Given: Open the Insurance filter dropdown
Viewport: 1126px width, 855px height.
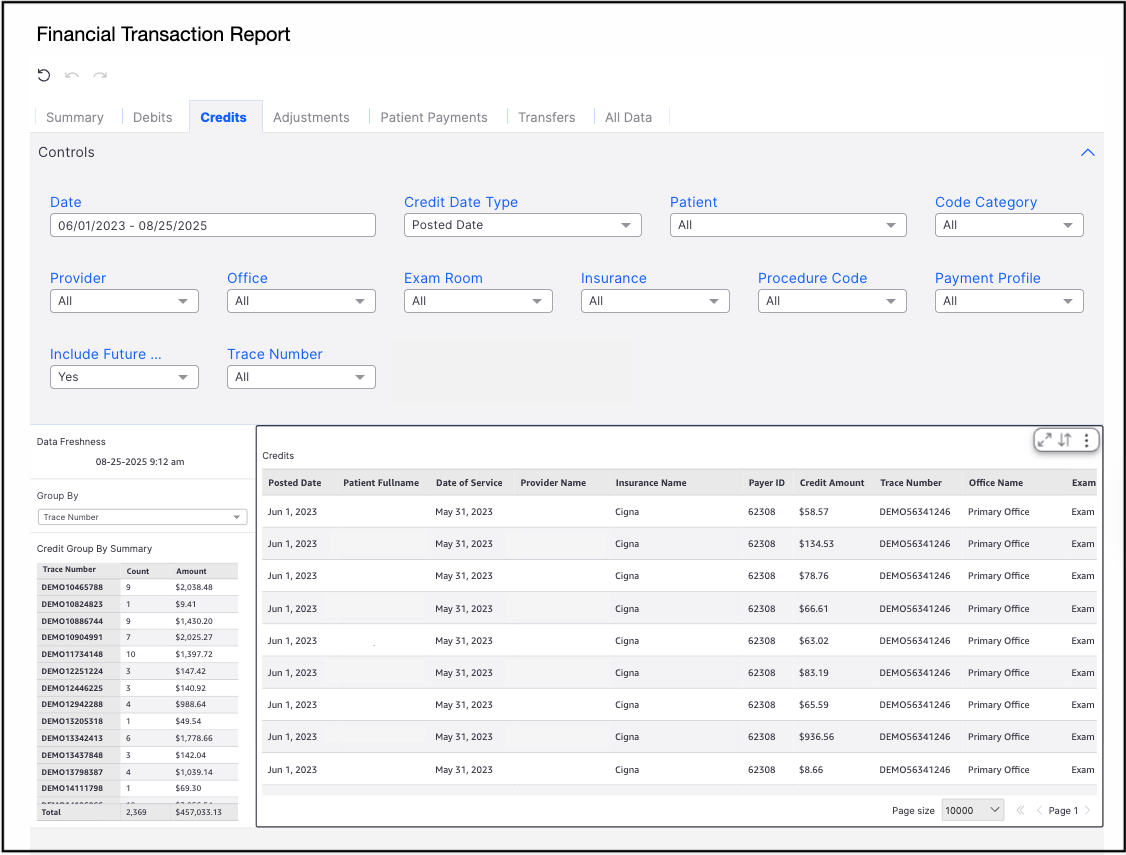Looking at the screenshot, I should coord(654,301).
